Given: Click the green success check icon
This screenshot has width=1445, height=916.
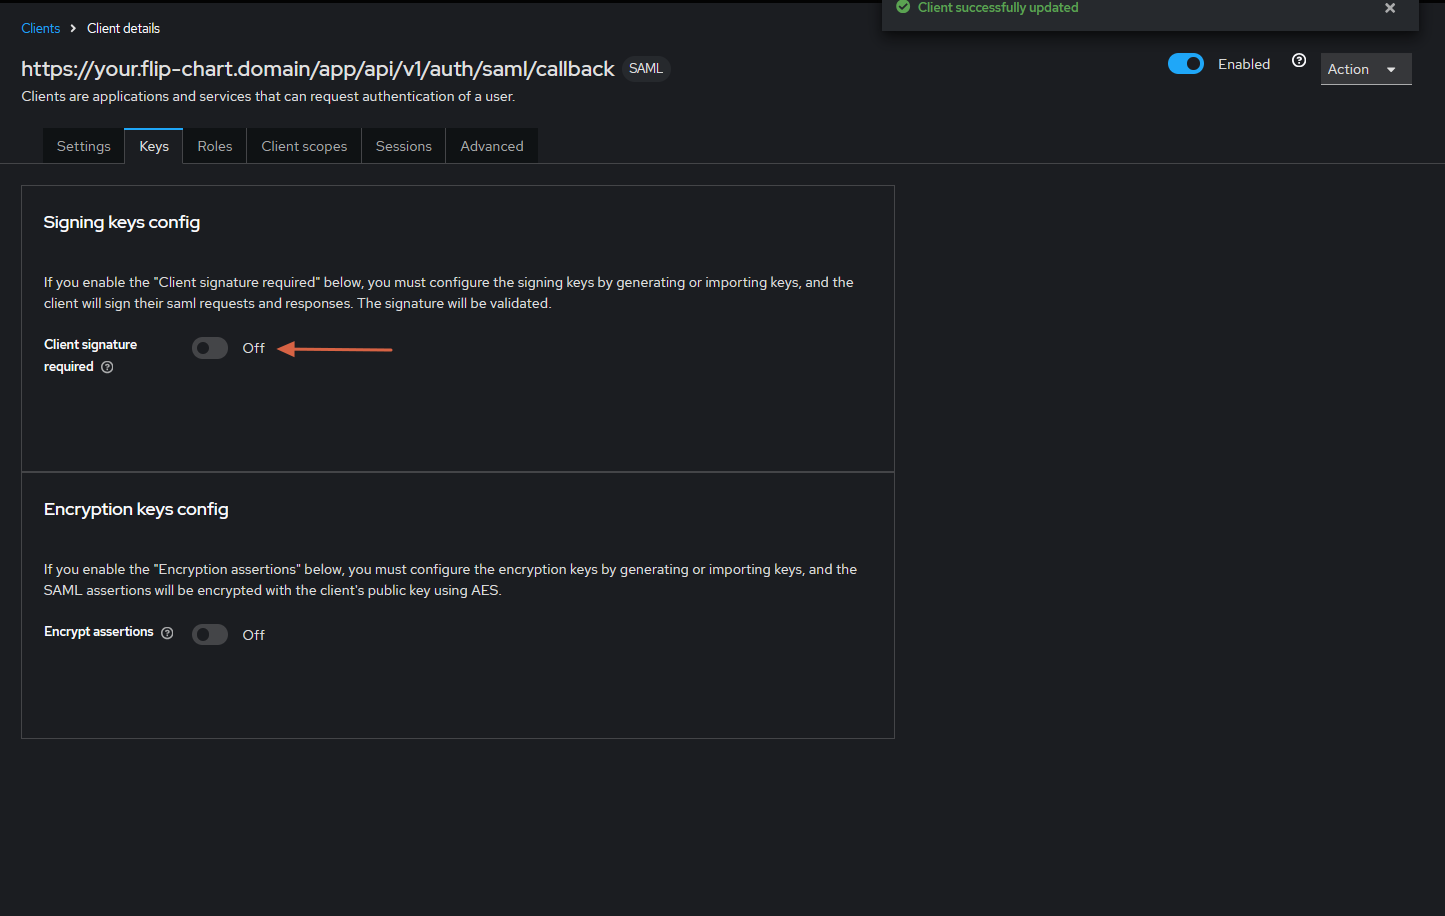Looking at the screenshot, I should coord(903,7).
